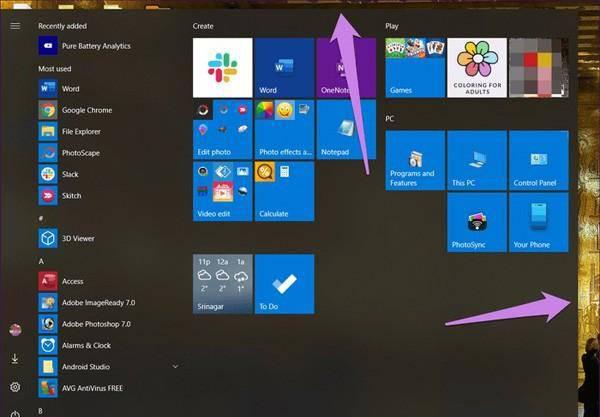The image size is (600, 417).
Task: Launch PhotoScape from the app list
Action: coord(69,153)
